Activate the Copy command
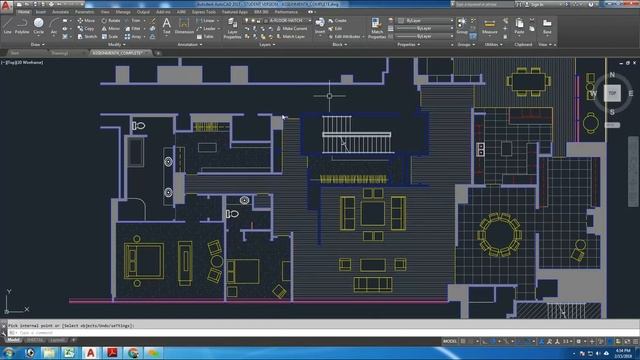 click(86, 29)
